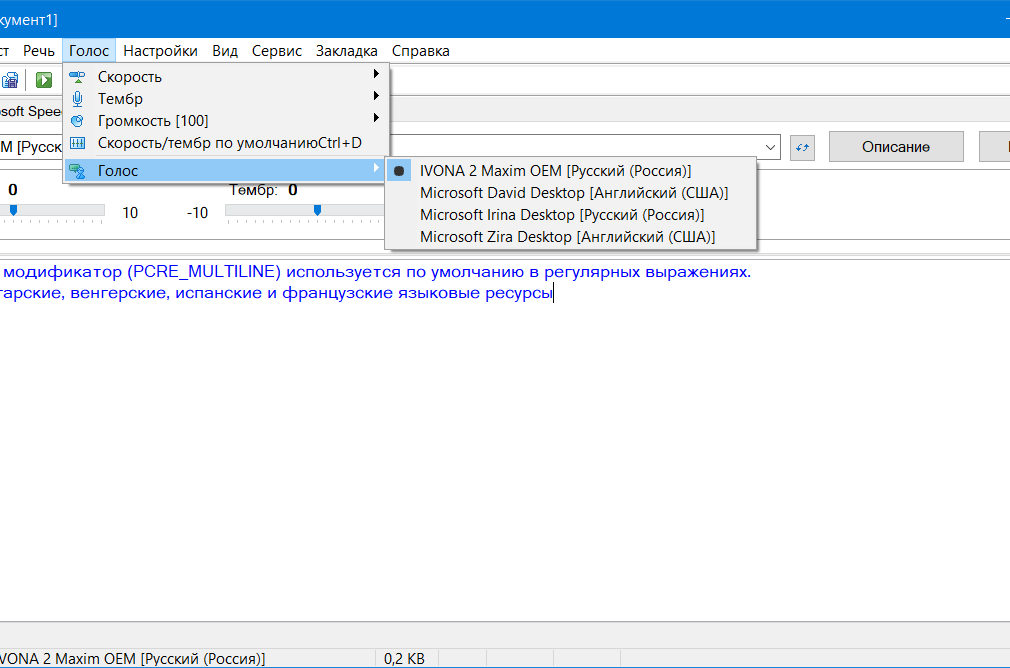
Task: Open the Речь menu
Action: [x=39, y=51]
